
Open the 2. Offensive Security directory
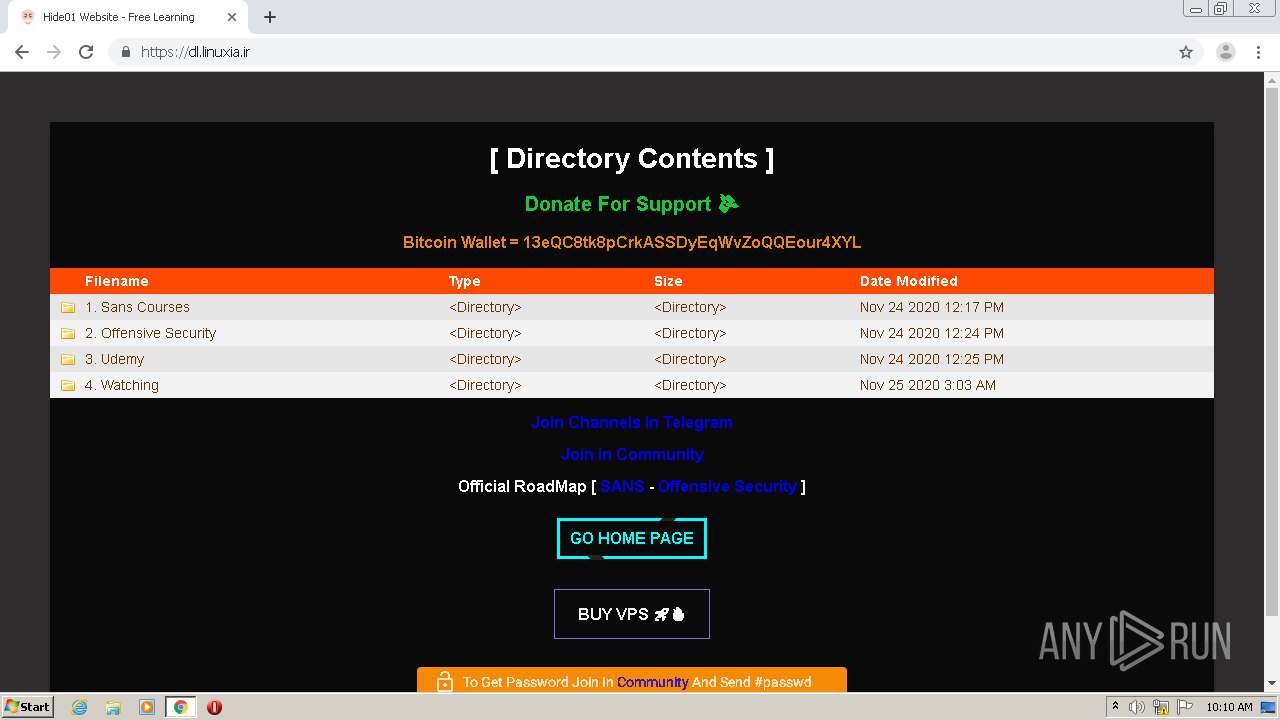150,333
